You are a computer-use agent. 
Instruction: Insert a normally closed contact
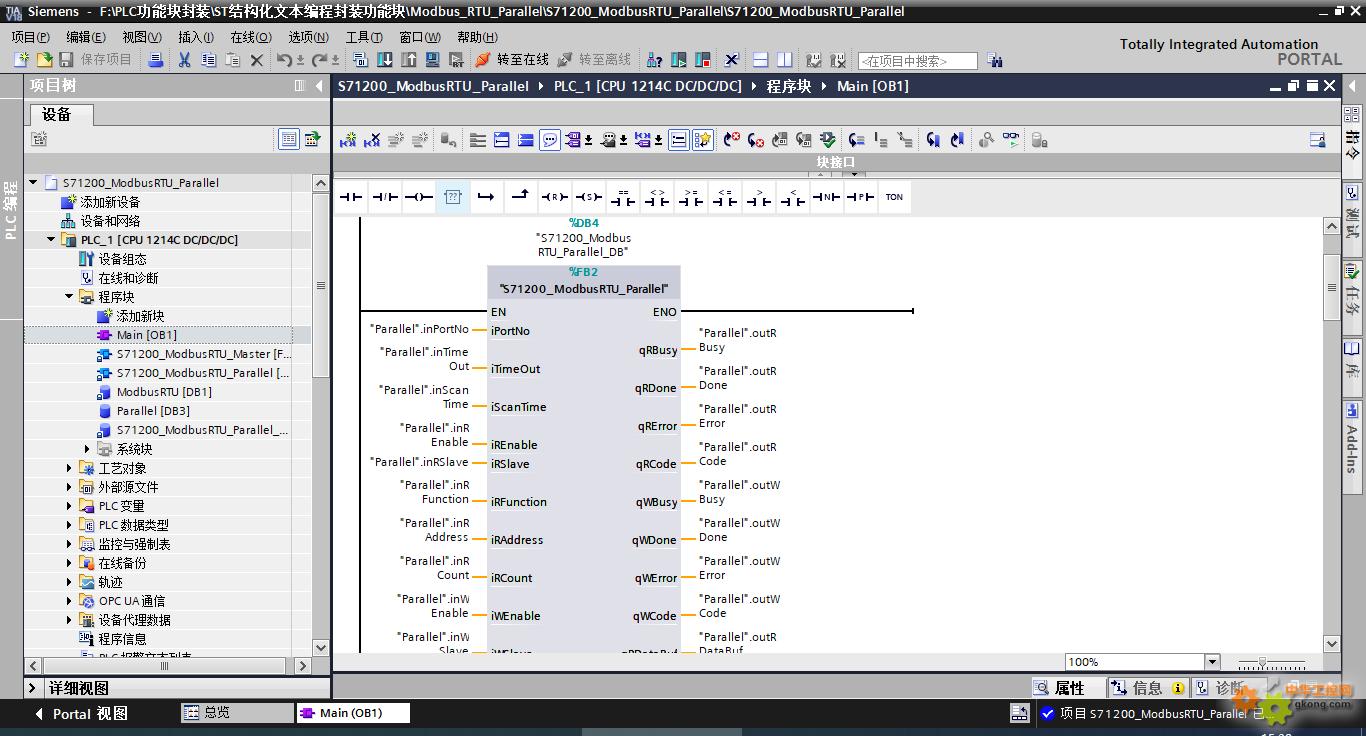[x=385, y=197]
